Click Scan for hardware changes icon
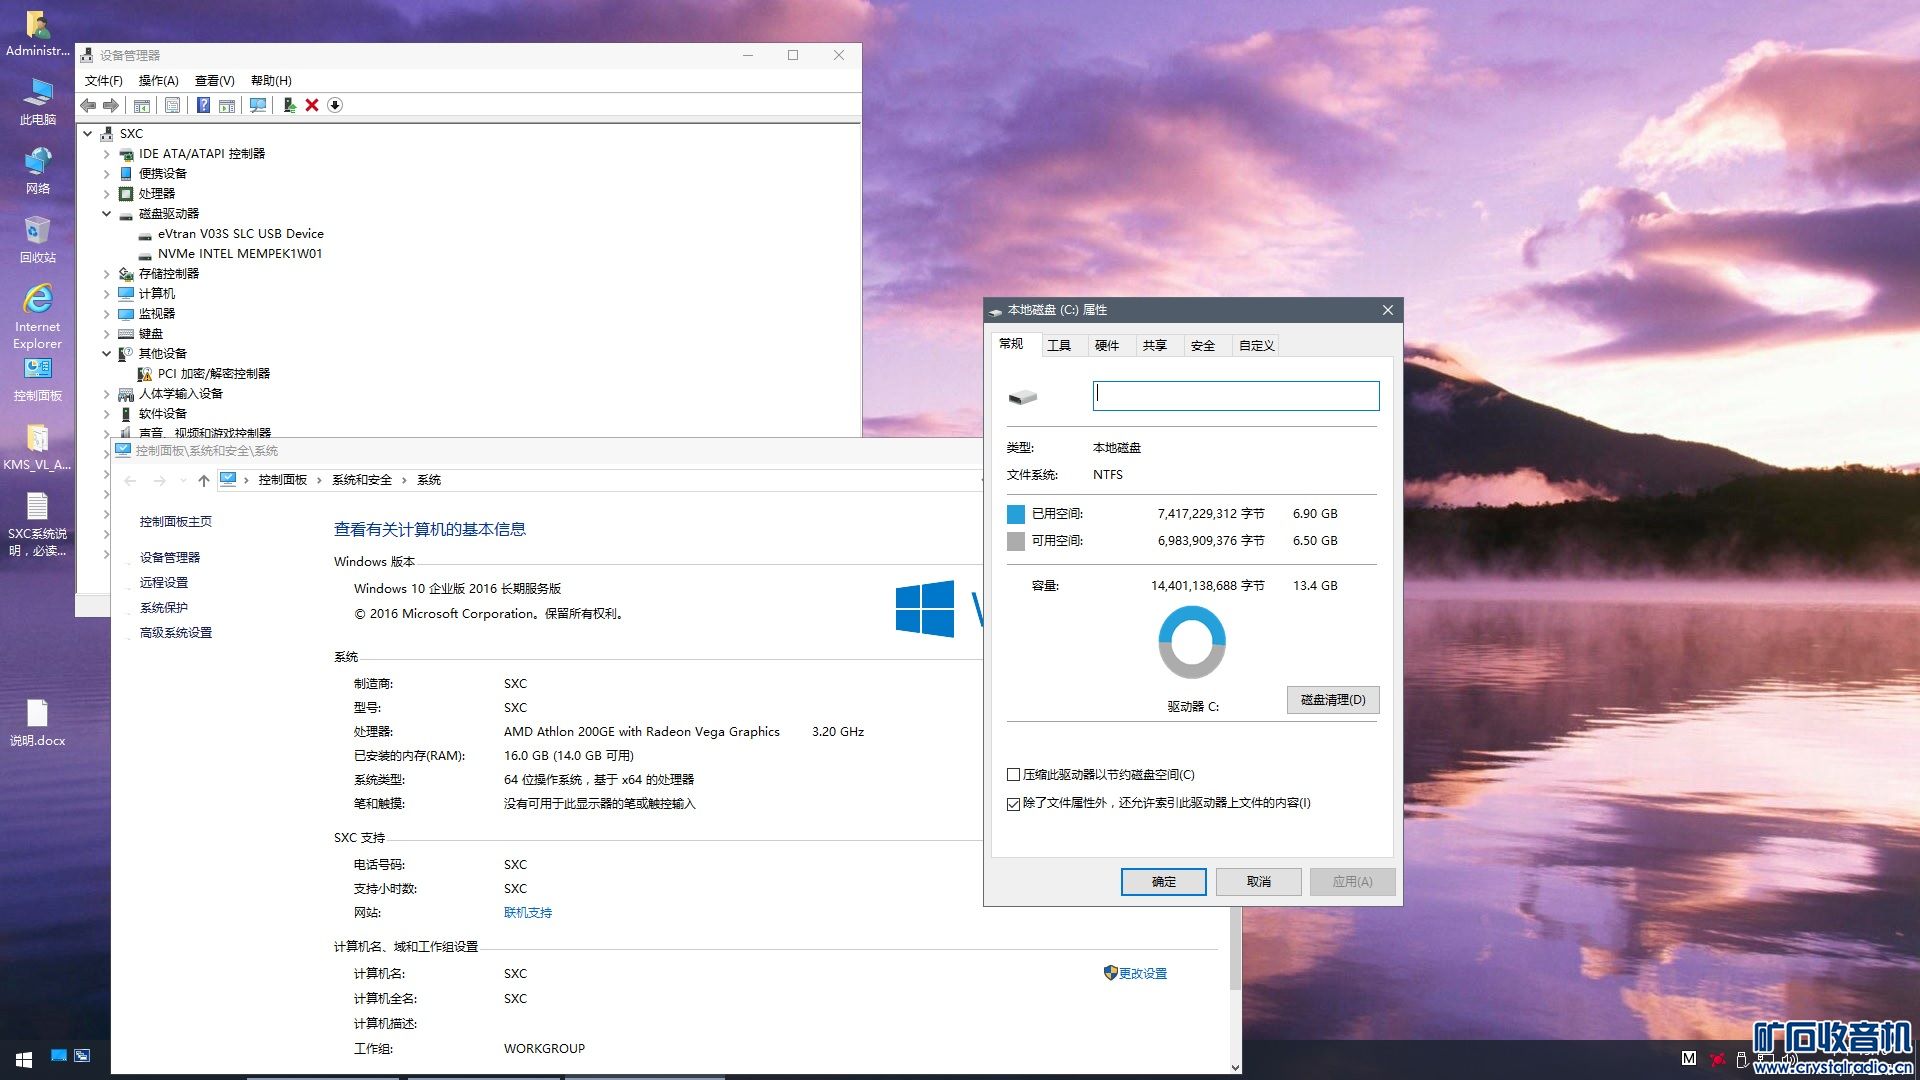Image resolution: width=1920 pixels, height=1080 pixels. pyautogui.click(x=258, y=106)
